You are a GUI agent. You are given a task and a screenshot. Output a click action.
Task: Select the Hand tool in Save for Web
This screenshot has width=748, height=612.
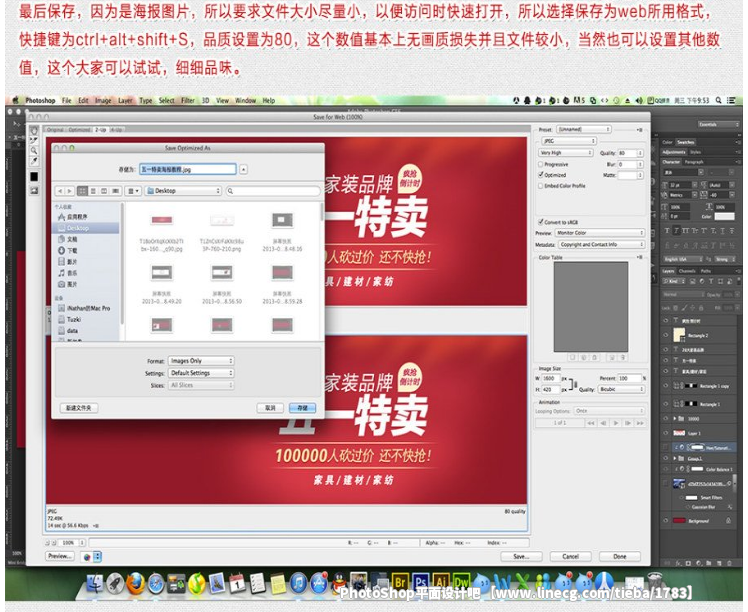coord(34,130)
